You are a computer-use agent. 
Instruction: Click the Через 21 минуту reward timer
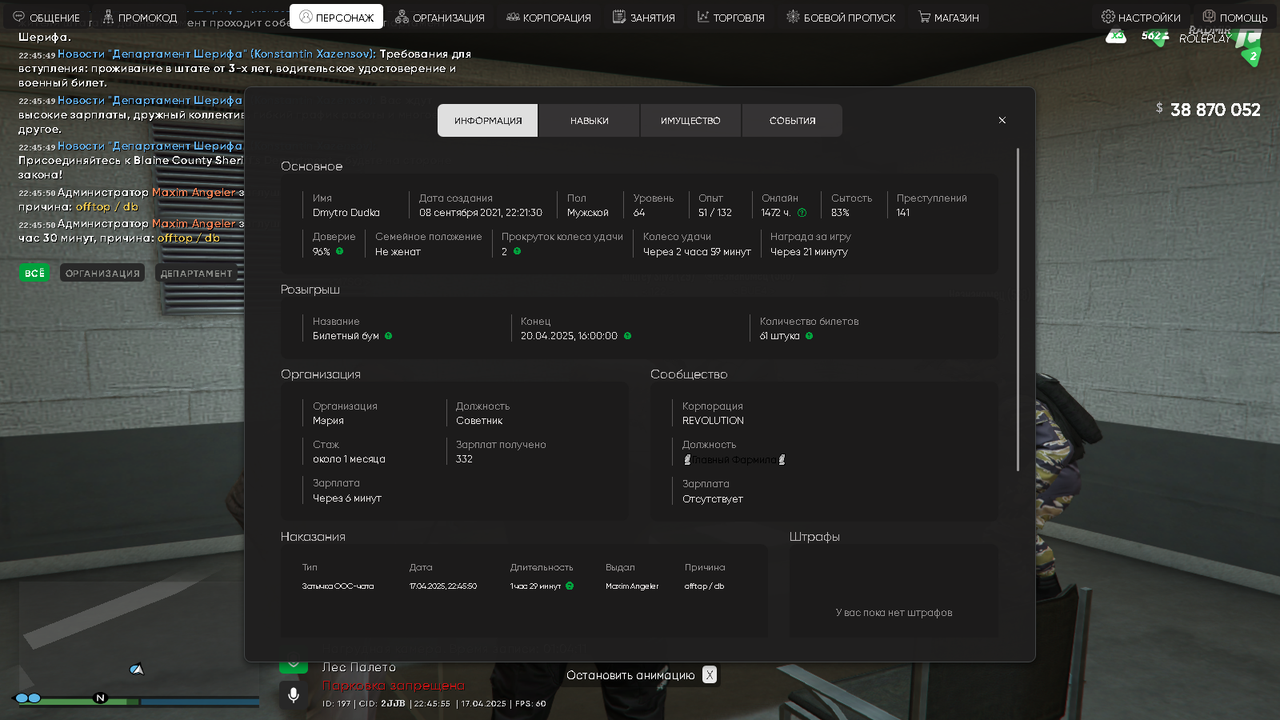pyautogui.click(x=809, y=252)
